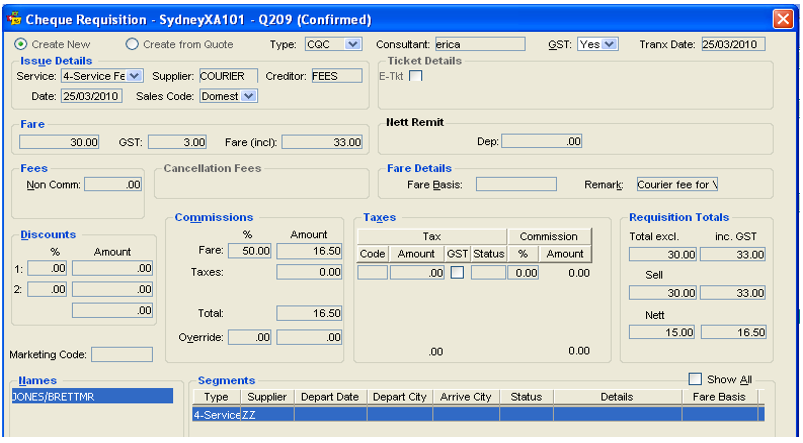The image size is (803, 443).
Task: Click the Commissions Fare amount field 16.50
Action: coord(309,250)
